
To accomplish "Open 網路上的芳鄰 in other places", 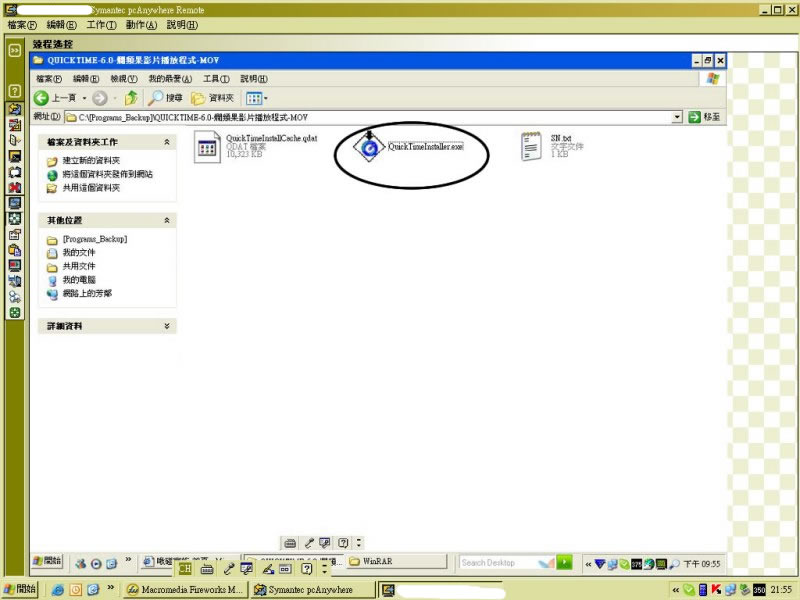I will pyautogui.click(x=87, y=293).
